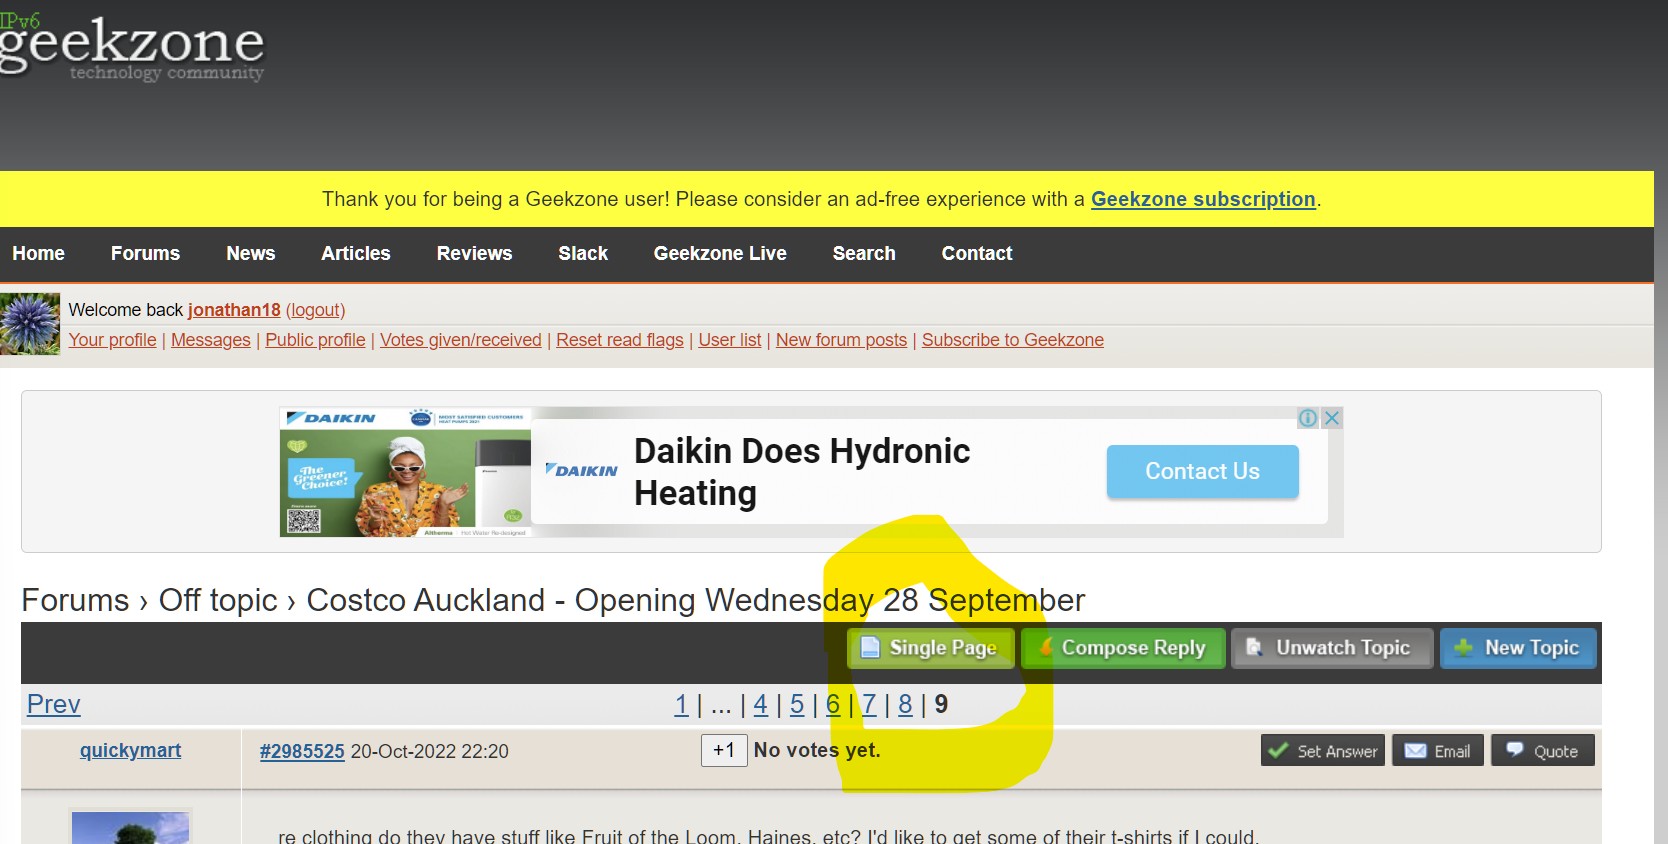Click the quickymart avatar thumbnail

click(x=130, y=827)
